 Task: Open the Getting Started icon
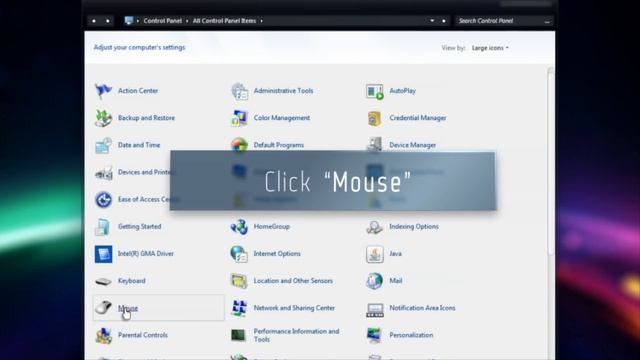click(103, 227)
